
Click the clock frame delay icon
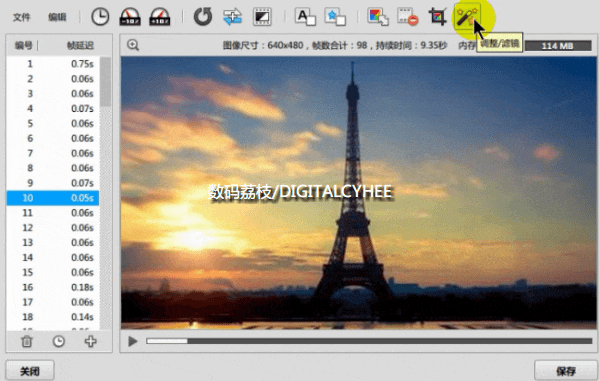click(100, 17)
